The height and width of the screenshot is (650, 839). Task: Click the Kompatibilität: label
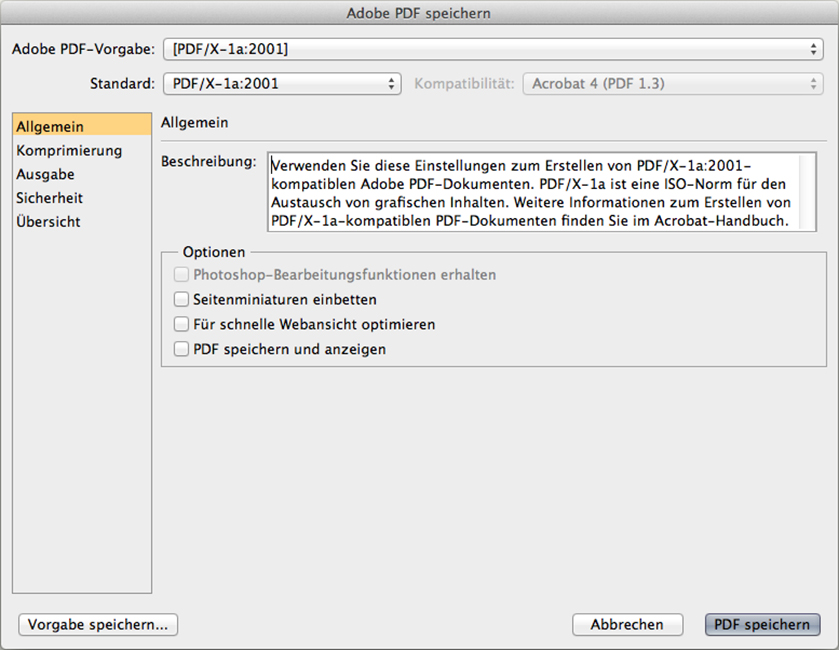[x=464, y=84]
